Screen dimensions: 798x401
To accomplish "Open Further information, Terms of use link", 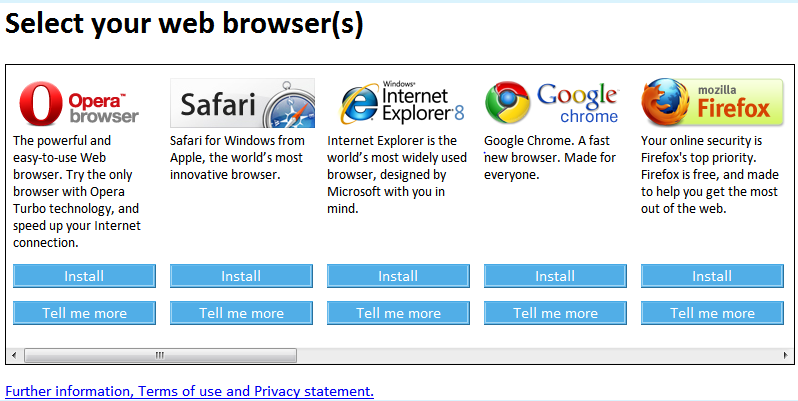I will pos(189,391).
